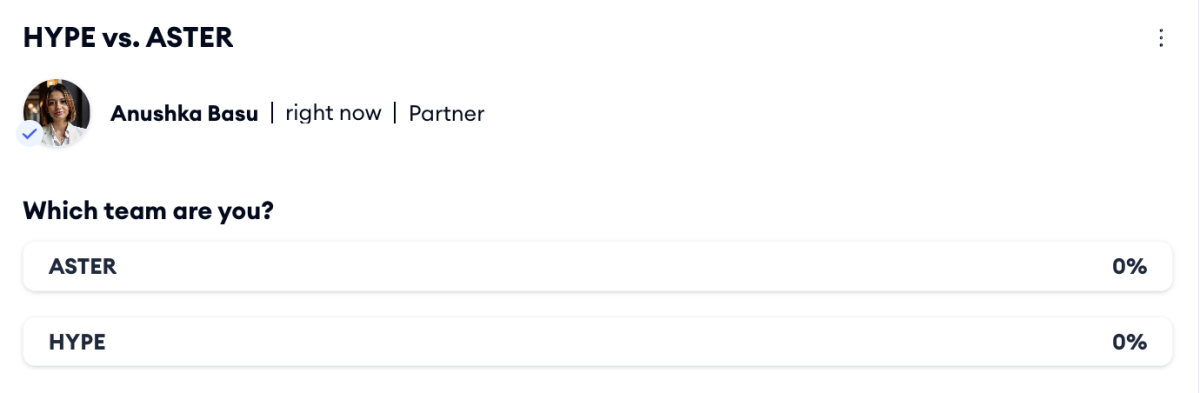Click the HYPE 0% percentage
The width and height of the screenshot is (1200, 393).
(x=1129, y=342)
